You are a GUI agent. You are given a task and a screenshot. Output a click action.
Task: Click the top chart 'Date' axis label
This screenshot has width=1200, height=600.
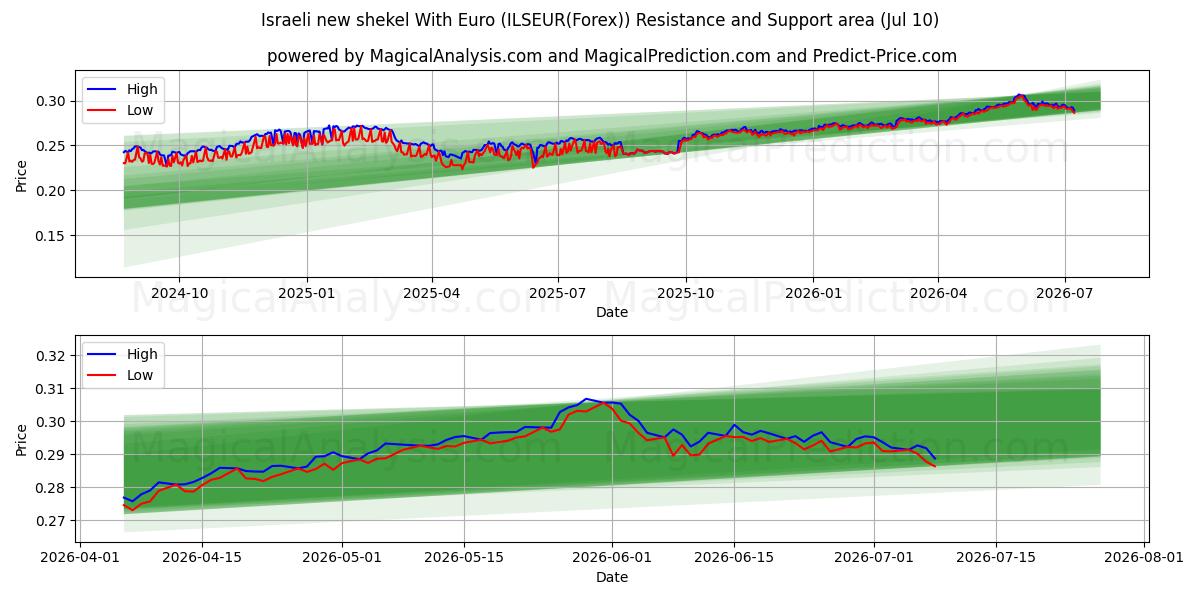click(612, 312)
